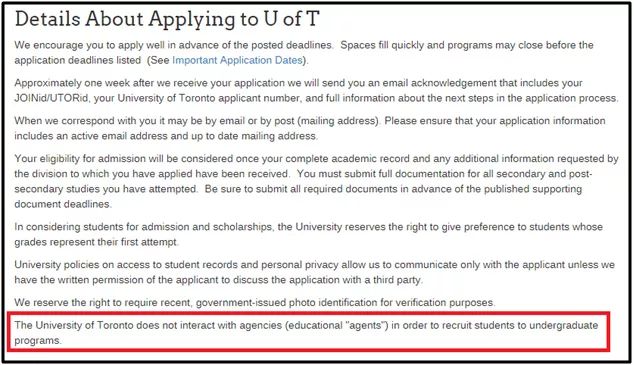Open the Important Application Dates link
Image resolution: width=634 pixels, height=365 pixels.
click(x=237, y=60)
